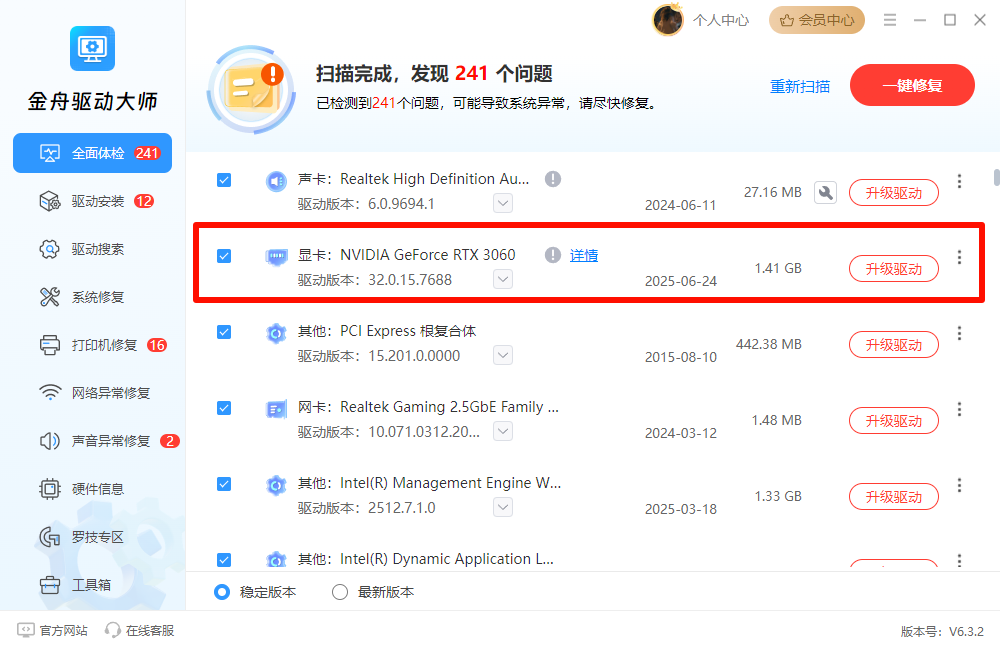This screenshot has width=1000, height=650.
Task: Click 升级驱动 for Intel Management Engine
Action: 893,497
